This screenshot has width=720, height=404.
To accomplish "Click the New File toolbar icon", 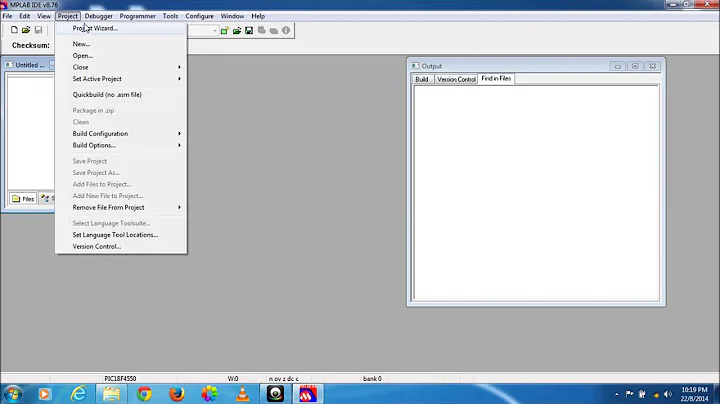I will (11, 31).
